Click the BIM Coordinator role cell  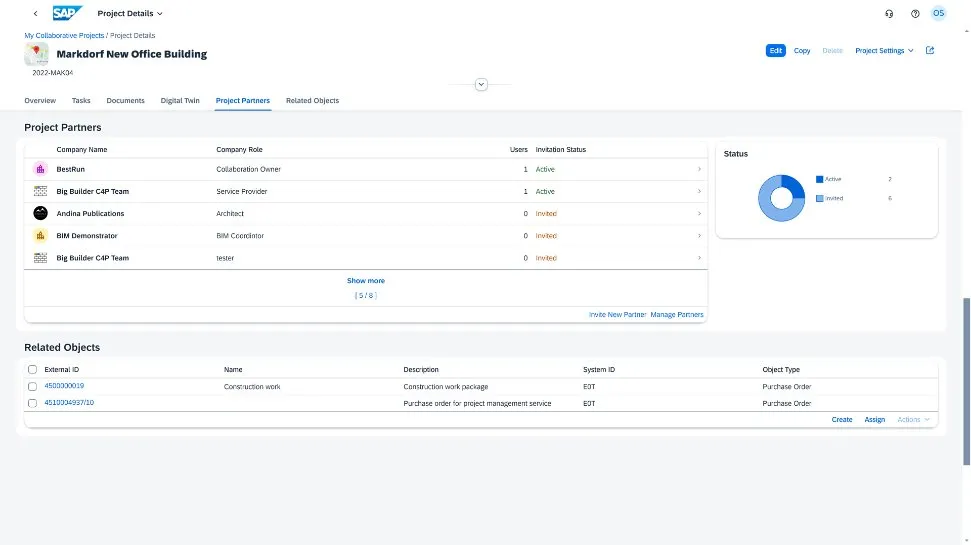(240, 236)
